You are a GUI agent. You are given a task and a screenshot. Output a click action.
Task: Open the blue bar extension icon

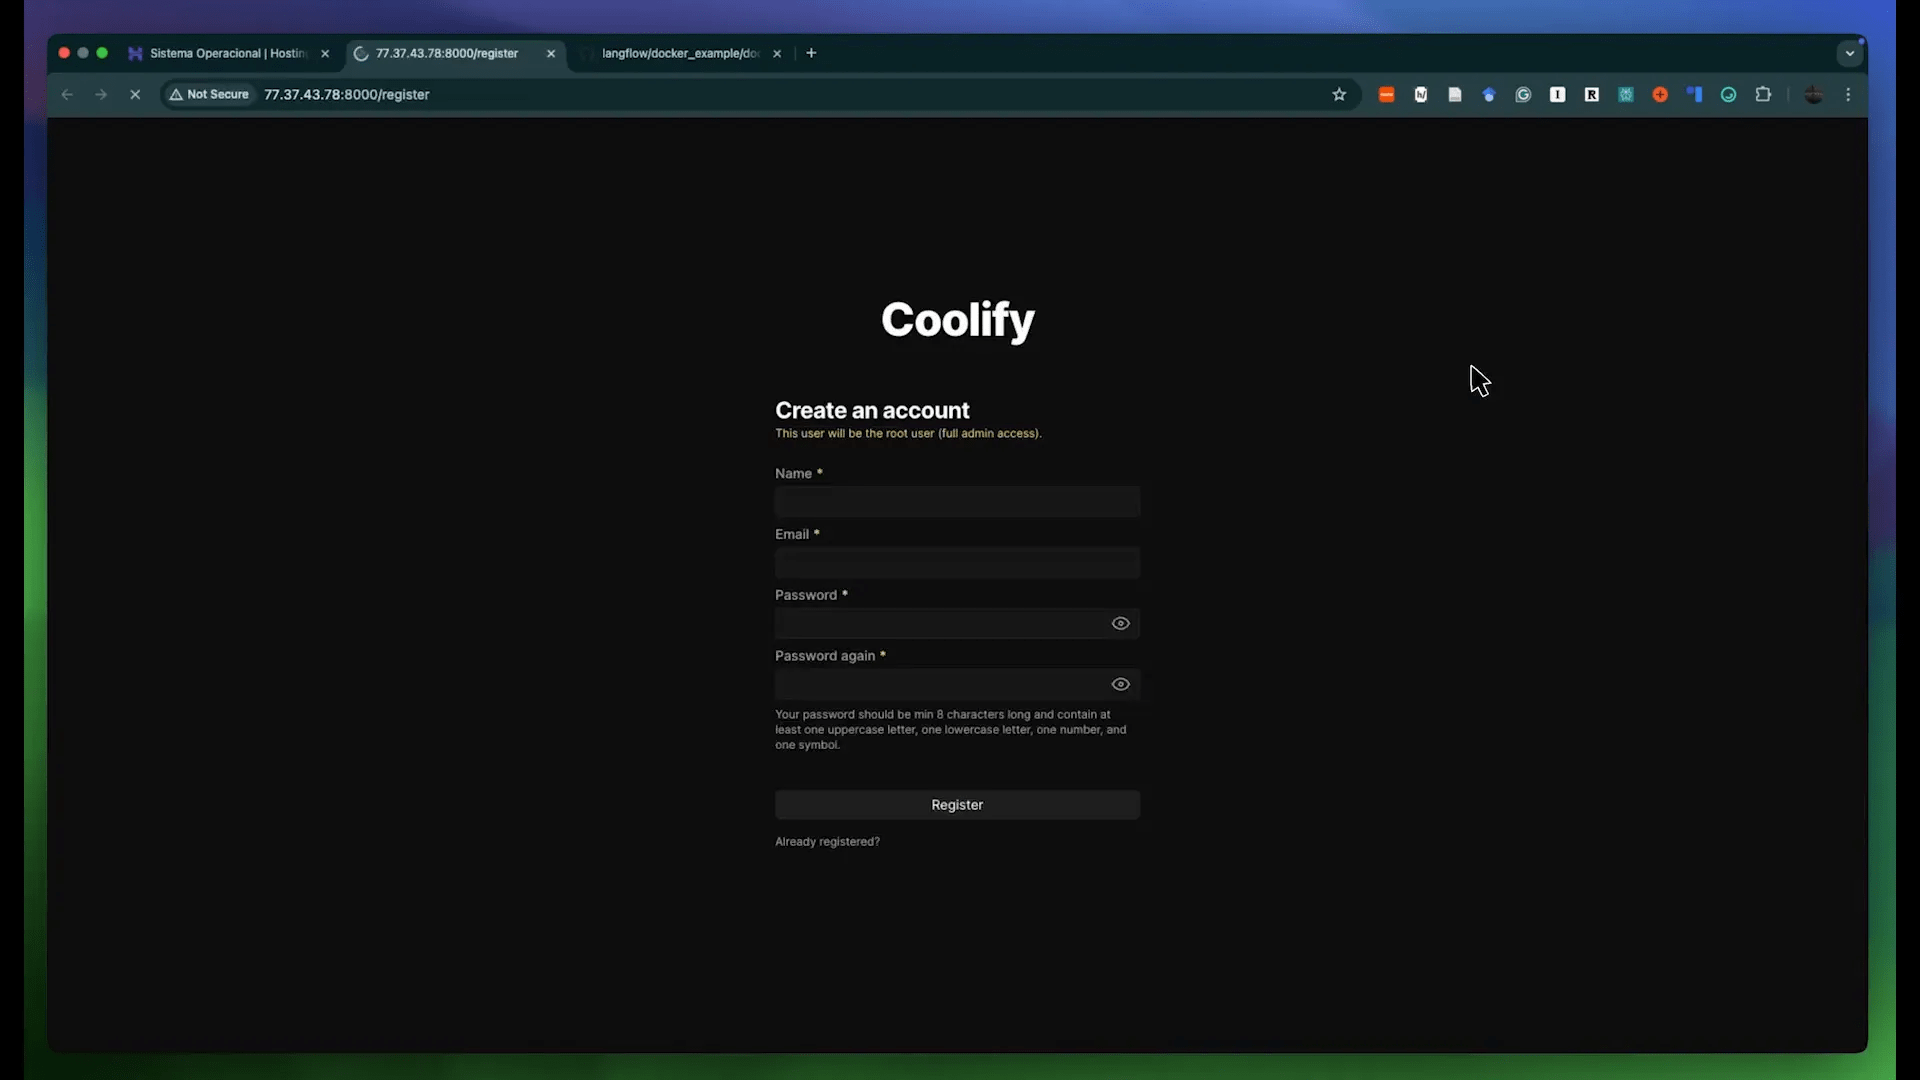coord(1694,94)
